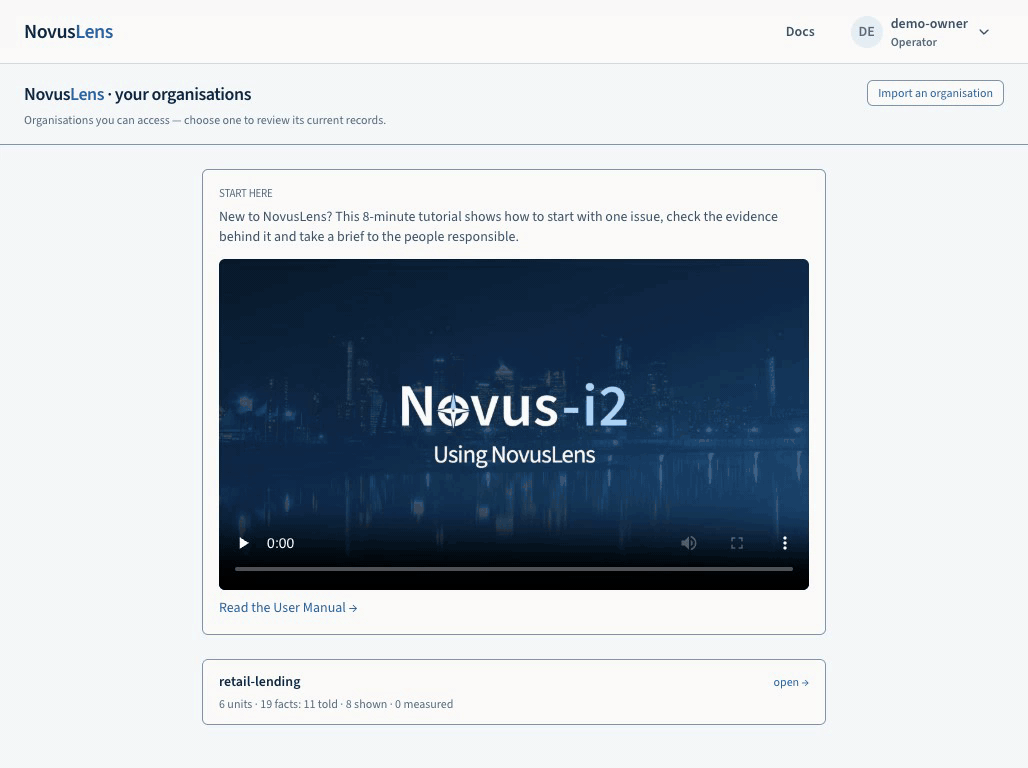Click the retail-lending stats line
Image resolution: width=1028 pixels, height=768 pixels.
tap(336, 704)
